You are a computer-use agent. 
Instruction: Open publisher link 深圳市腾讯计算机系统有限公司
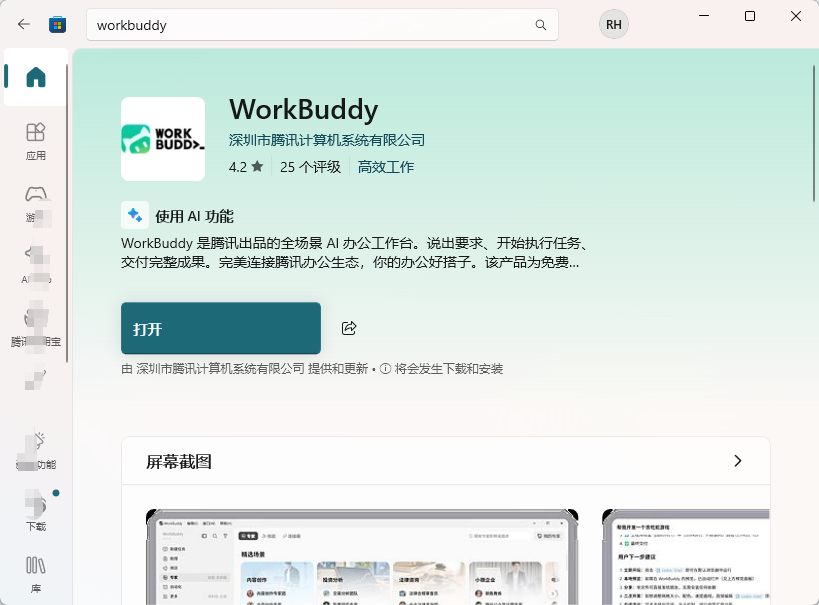coord(327,140)
